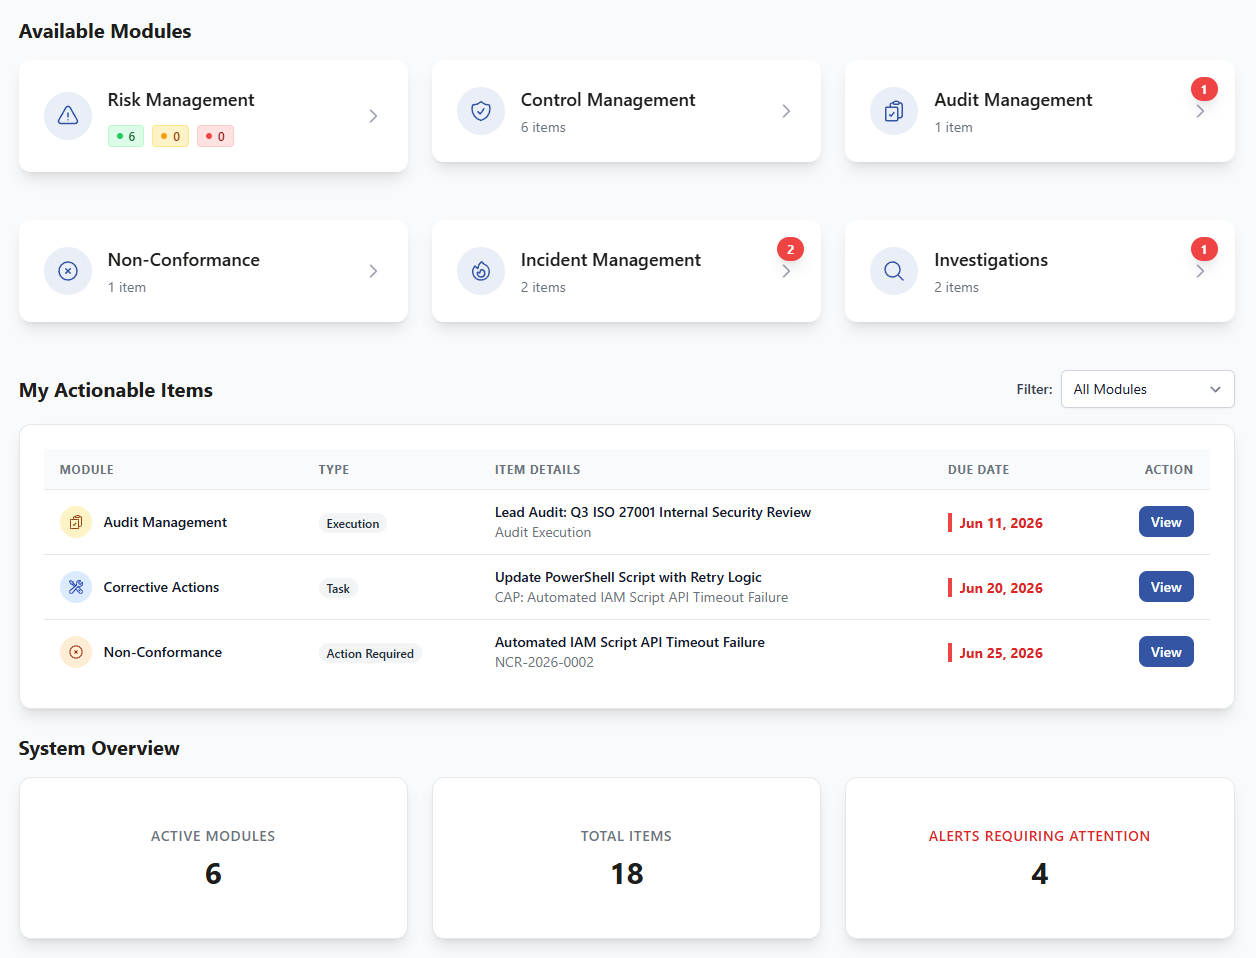Screen dimensions: 1256x958
Task: Click the green badge showing 6 risks
Action: 126,136
